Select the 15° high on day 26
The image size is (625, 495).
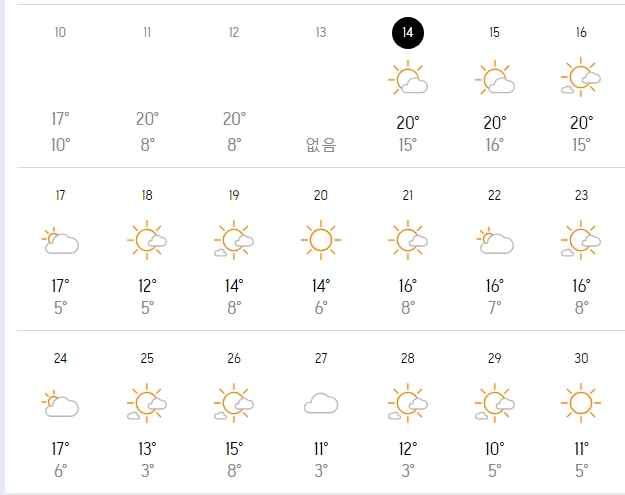point(234,449)
